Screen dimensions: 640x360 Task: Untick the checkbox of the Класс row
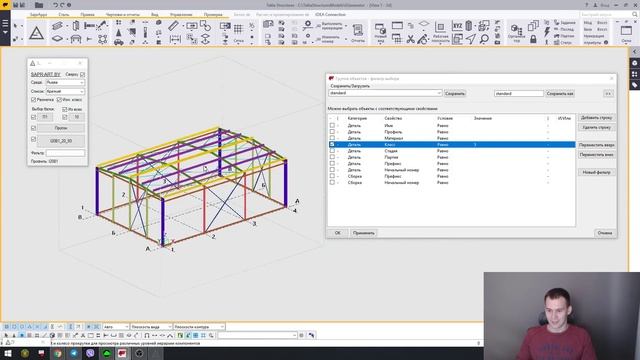332,144
